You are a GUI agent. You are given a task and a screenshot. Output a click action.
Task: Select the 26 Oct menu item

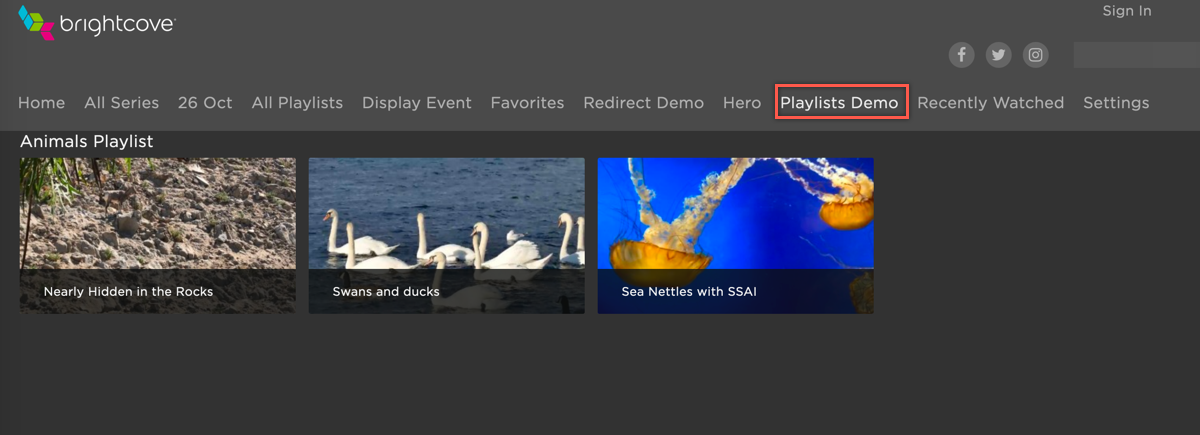coord(205,103)
